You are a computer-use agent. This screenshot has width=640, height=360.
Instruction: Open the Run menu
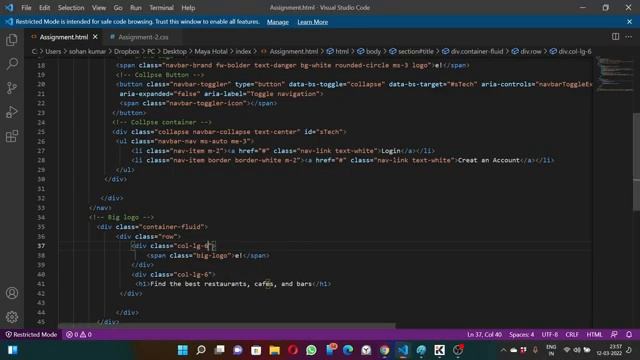pos(136,7)
